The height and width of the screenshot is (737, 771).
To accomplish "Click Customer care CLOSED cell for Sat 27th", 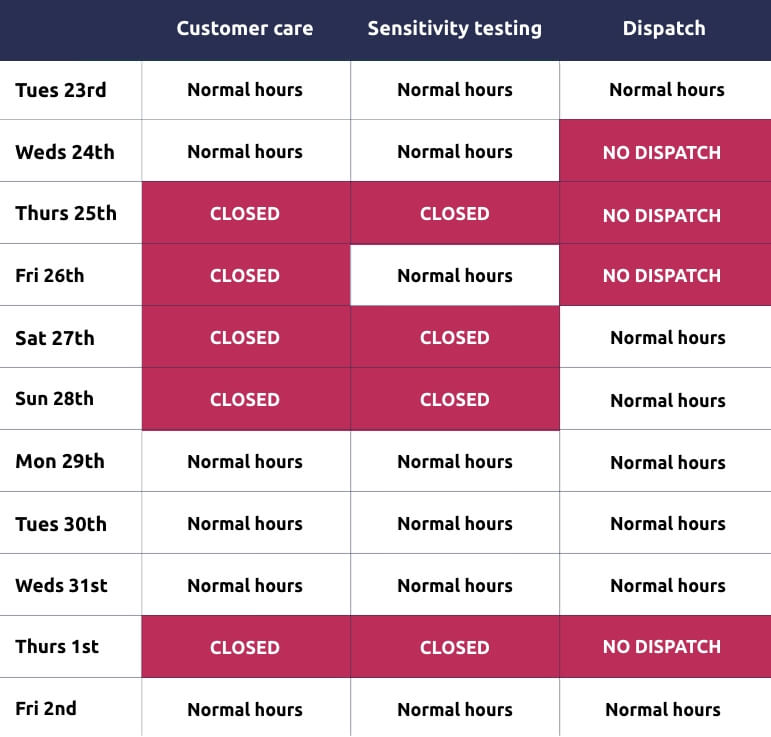I will [245, 338].
